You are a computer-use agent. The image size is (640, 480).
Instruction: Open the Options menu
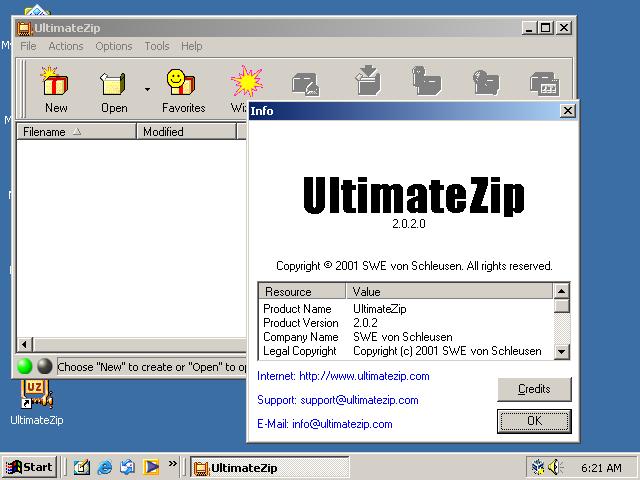113,46
